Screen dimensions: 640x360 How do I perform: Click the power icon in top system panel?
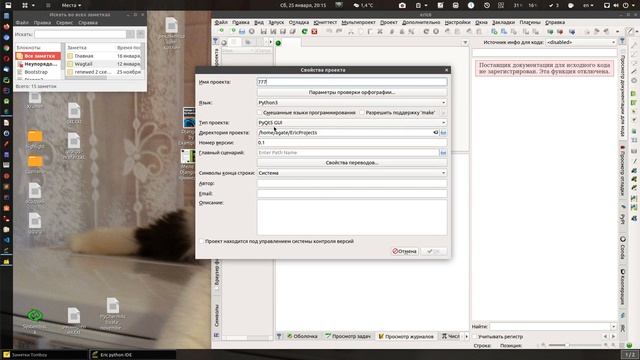626,5
